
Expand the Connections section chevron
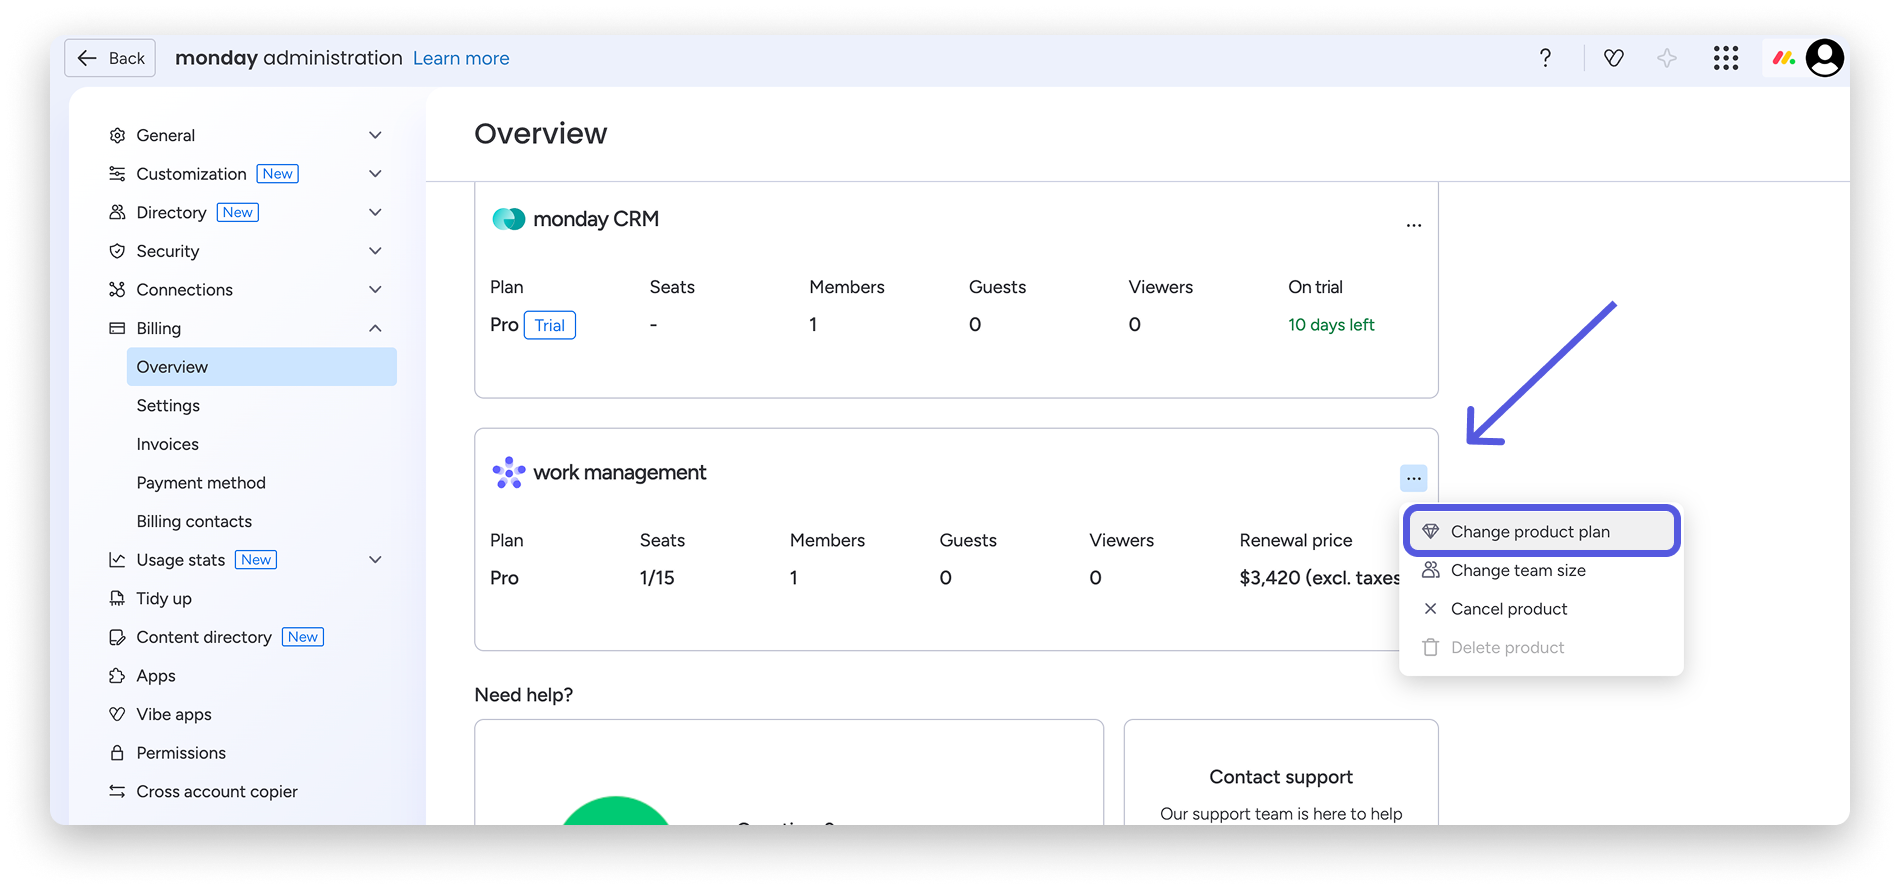(x=375, y=290)
